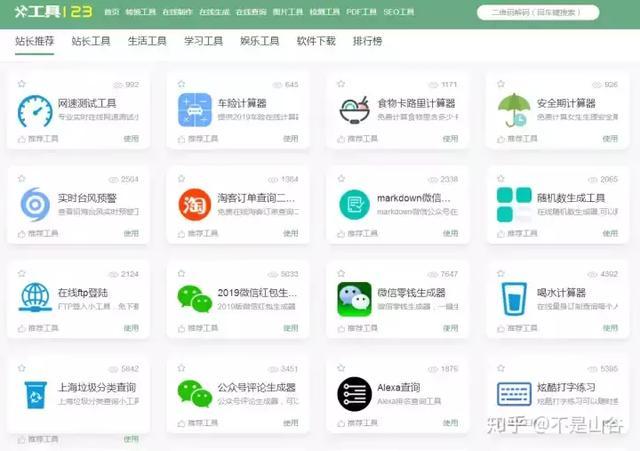This screenshot has height=451, width=640.
Task: Open 图片工具 in the top navigation
Action: point(288,12)
